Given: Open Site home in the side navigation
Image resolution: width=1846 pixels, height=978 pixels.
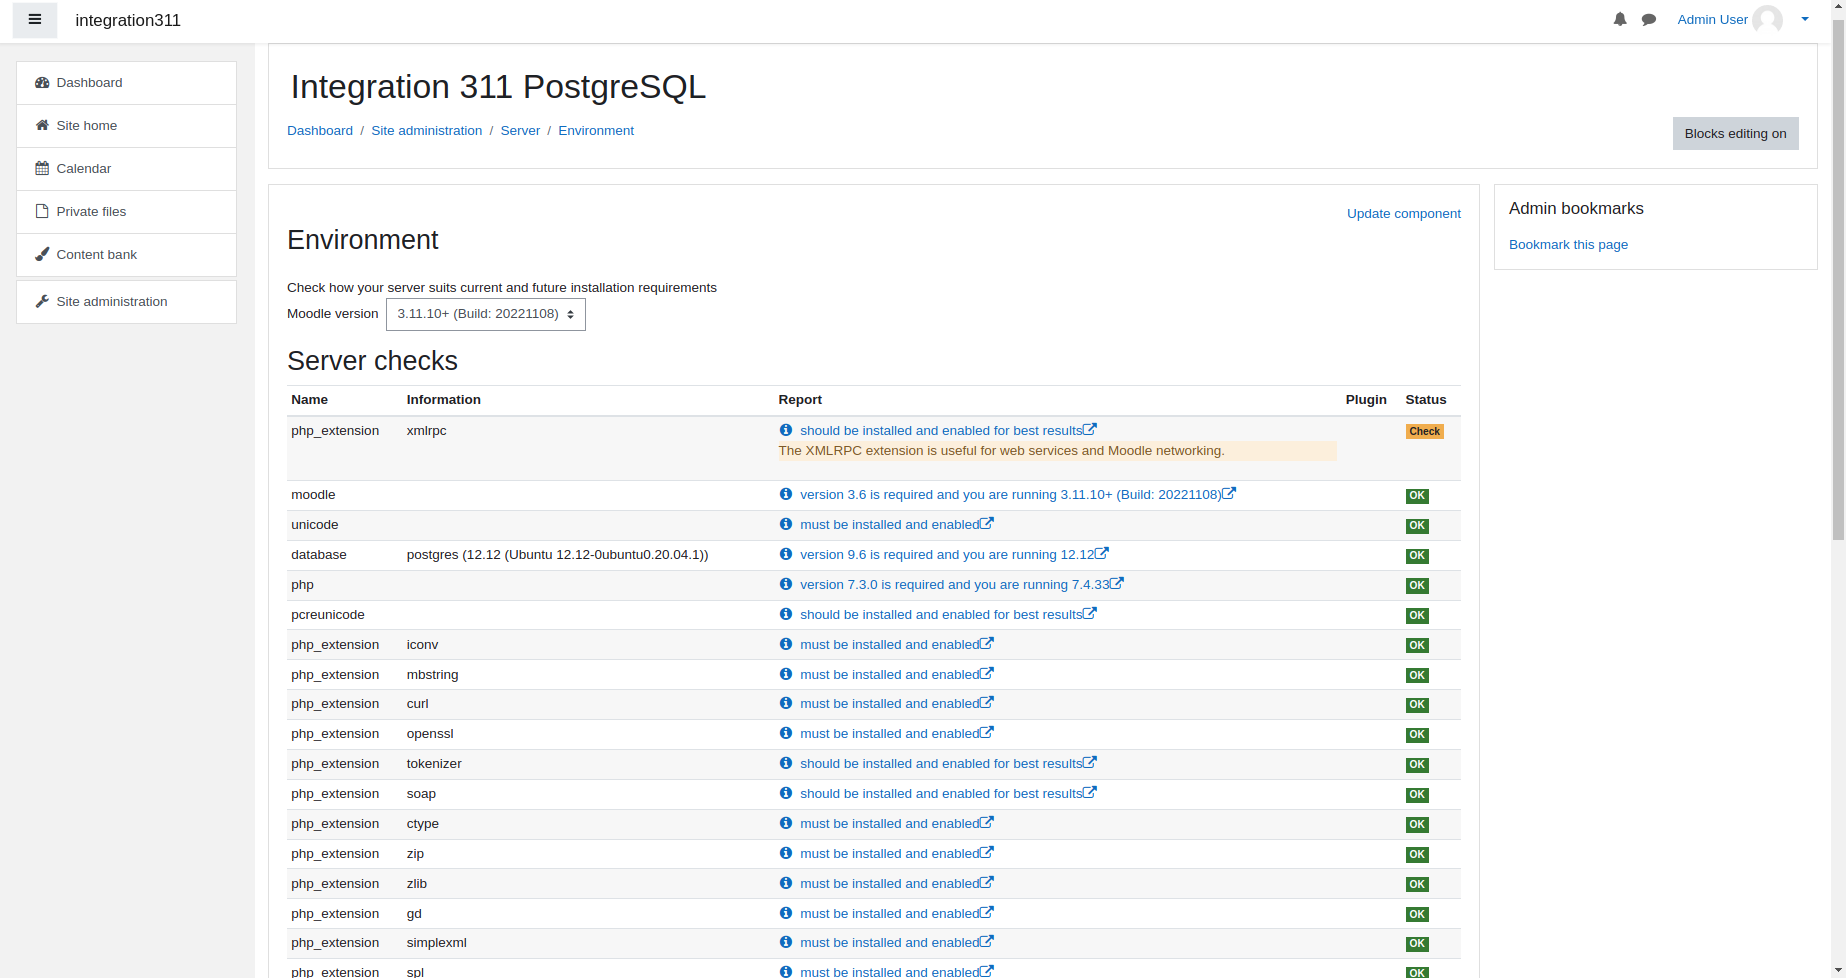Looking at the screenshot, I should 127,126.
